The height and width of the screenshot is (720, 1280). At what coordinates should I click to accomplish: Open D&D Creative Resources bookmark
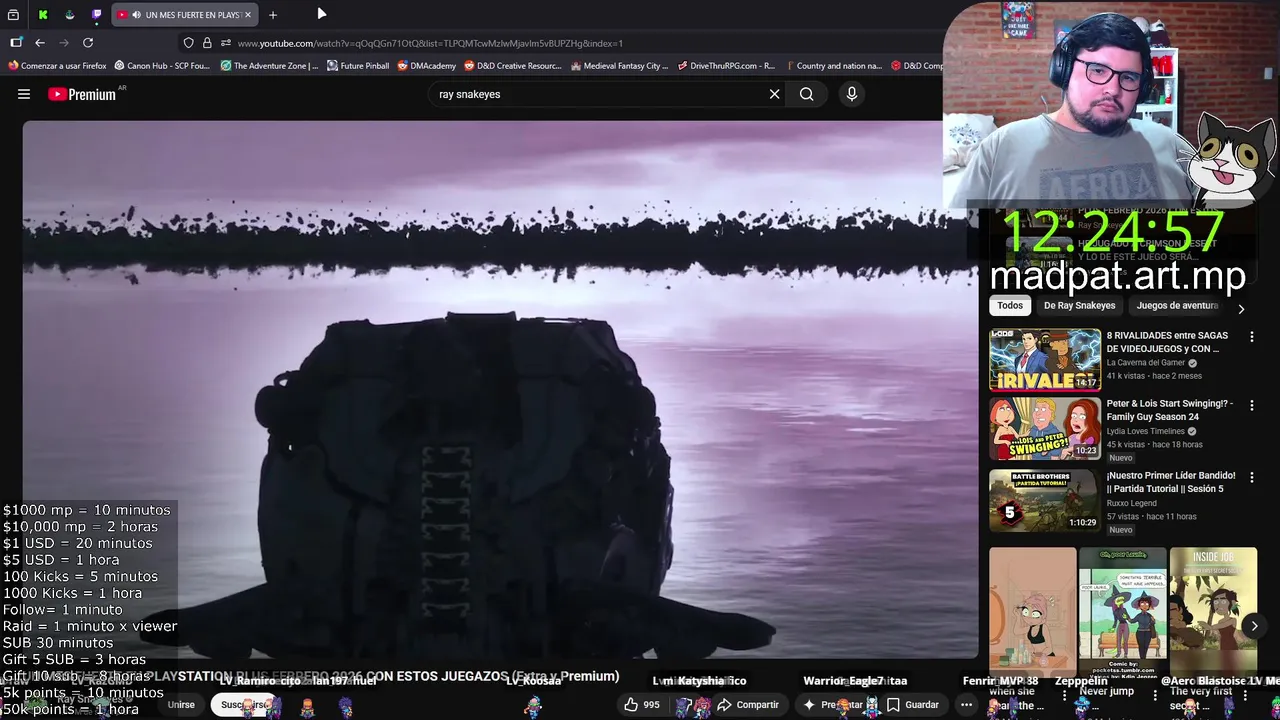[513, 66]
